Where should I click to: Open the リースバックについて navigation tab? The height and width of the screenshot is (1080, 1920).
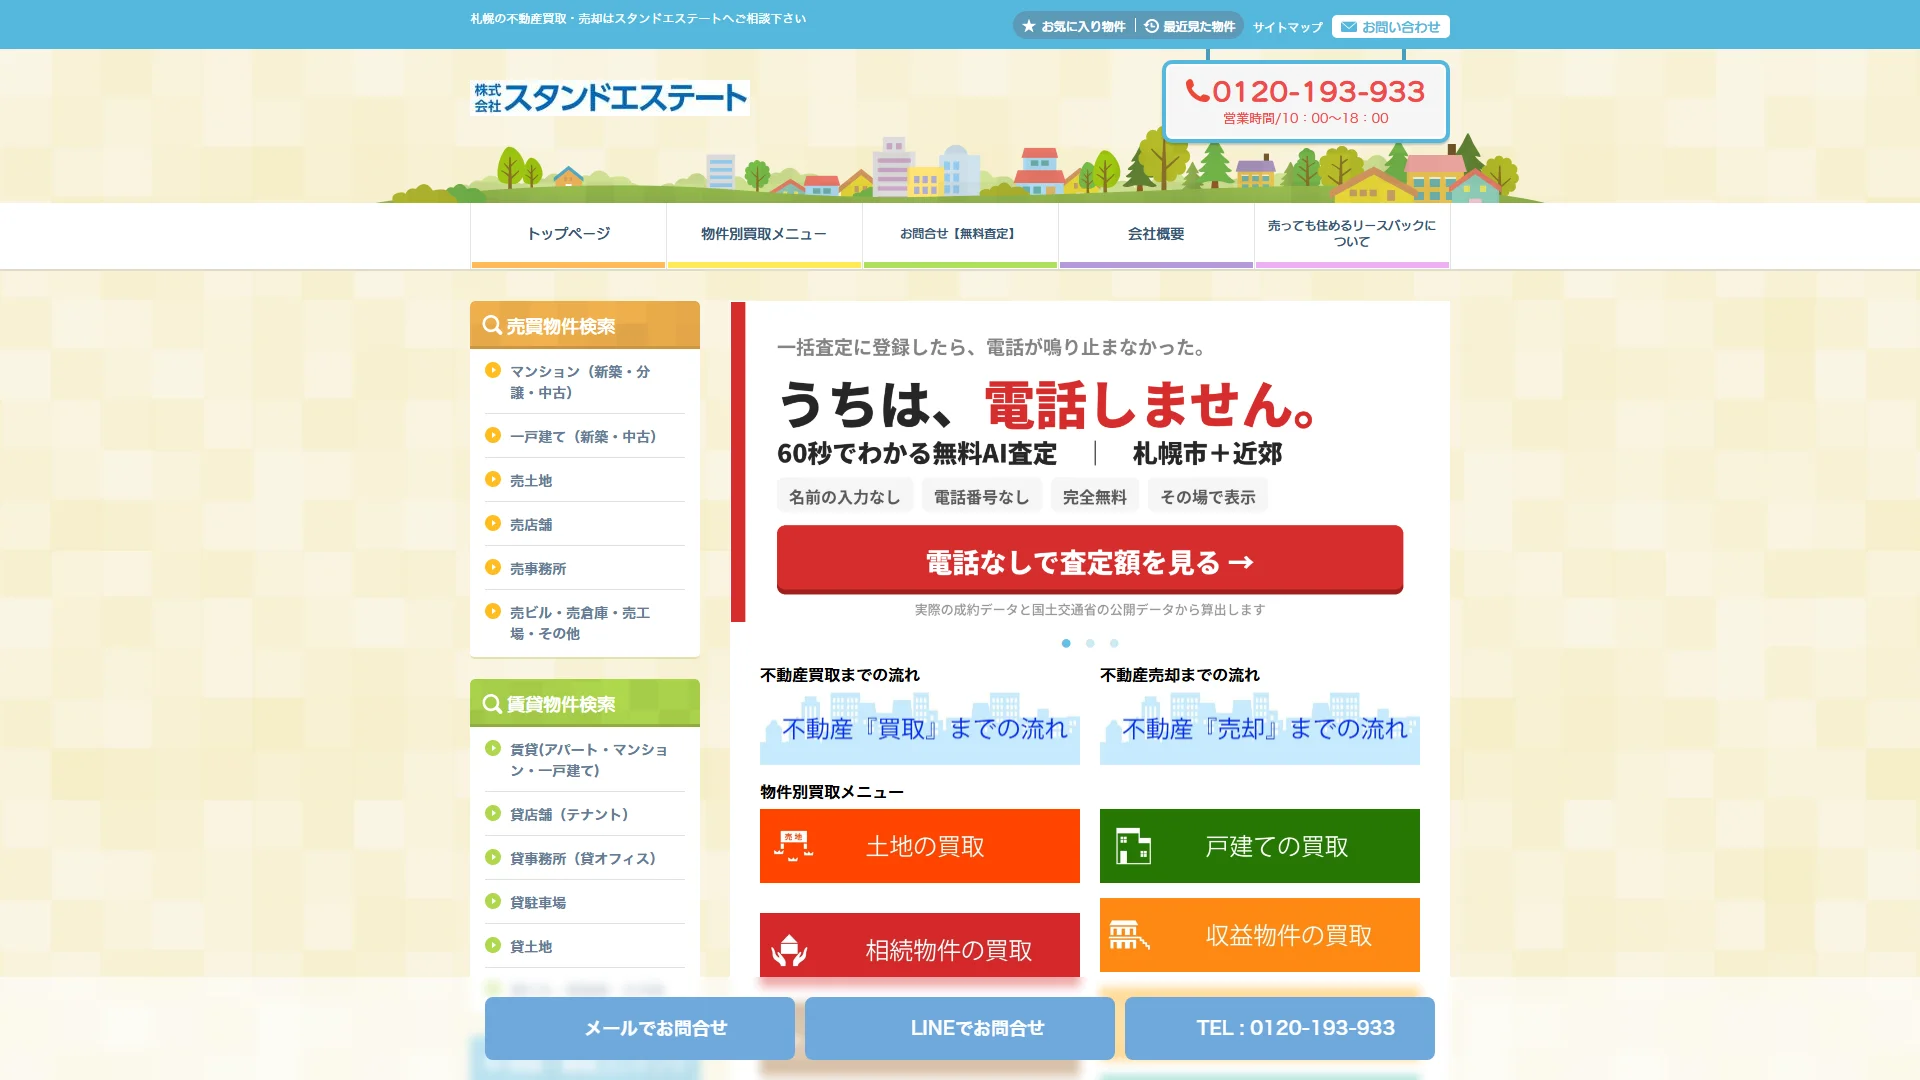click(1352, 235)
